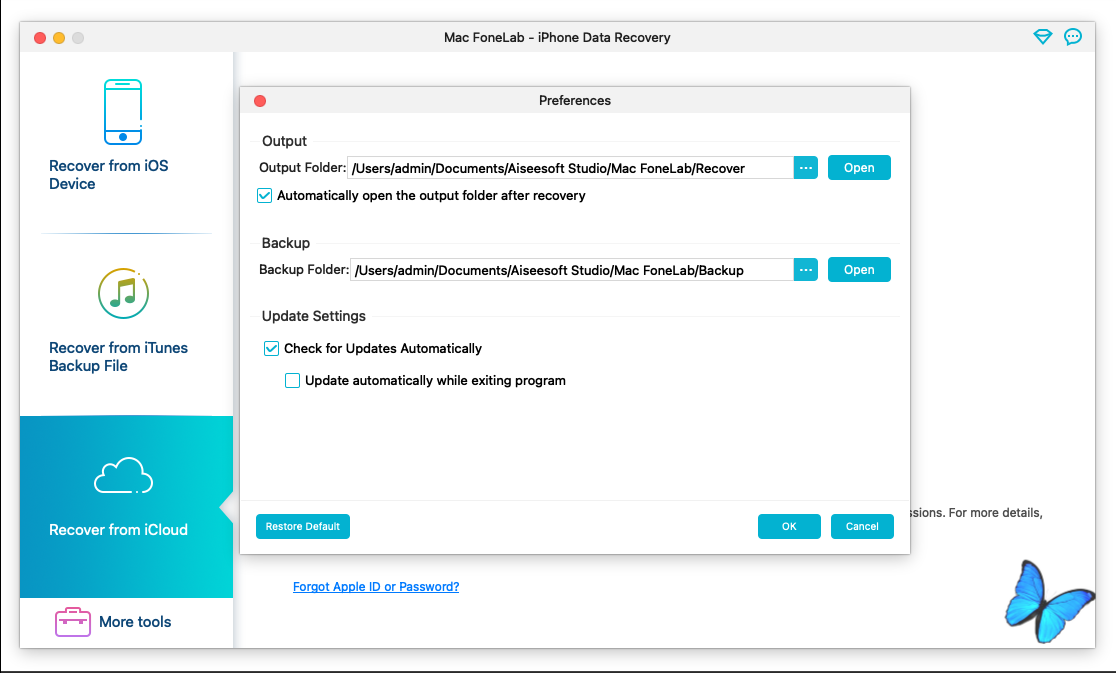This screenshot has height=673, width=1116.
Task: Click the More tools toolbox icon
Action: tap(73, 622)
